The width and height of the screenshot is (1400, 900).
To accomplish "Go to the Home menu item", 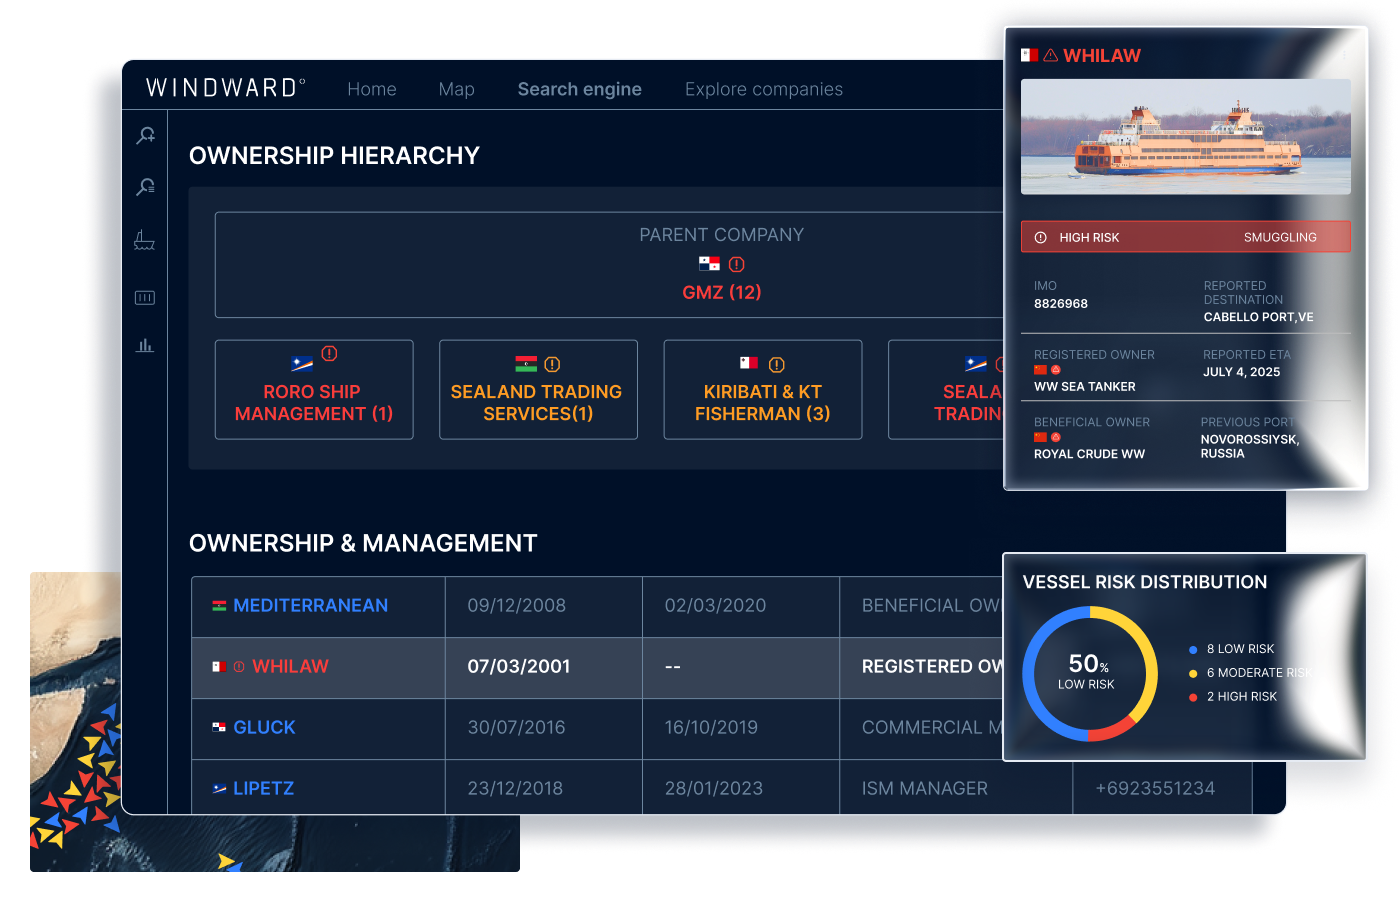I will 371,89.
